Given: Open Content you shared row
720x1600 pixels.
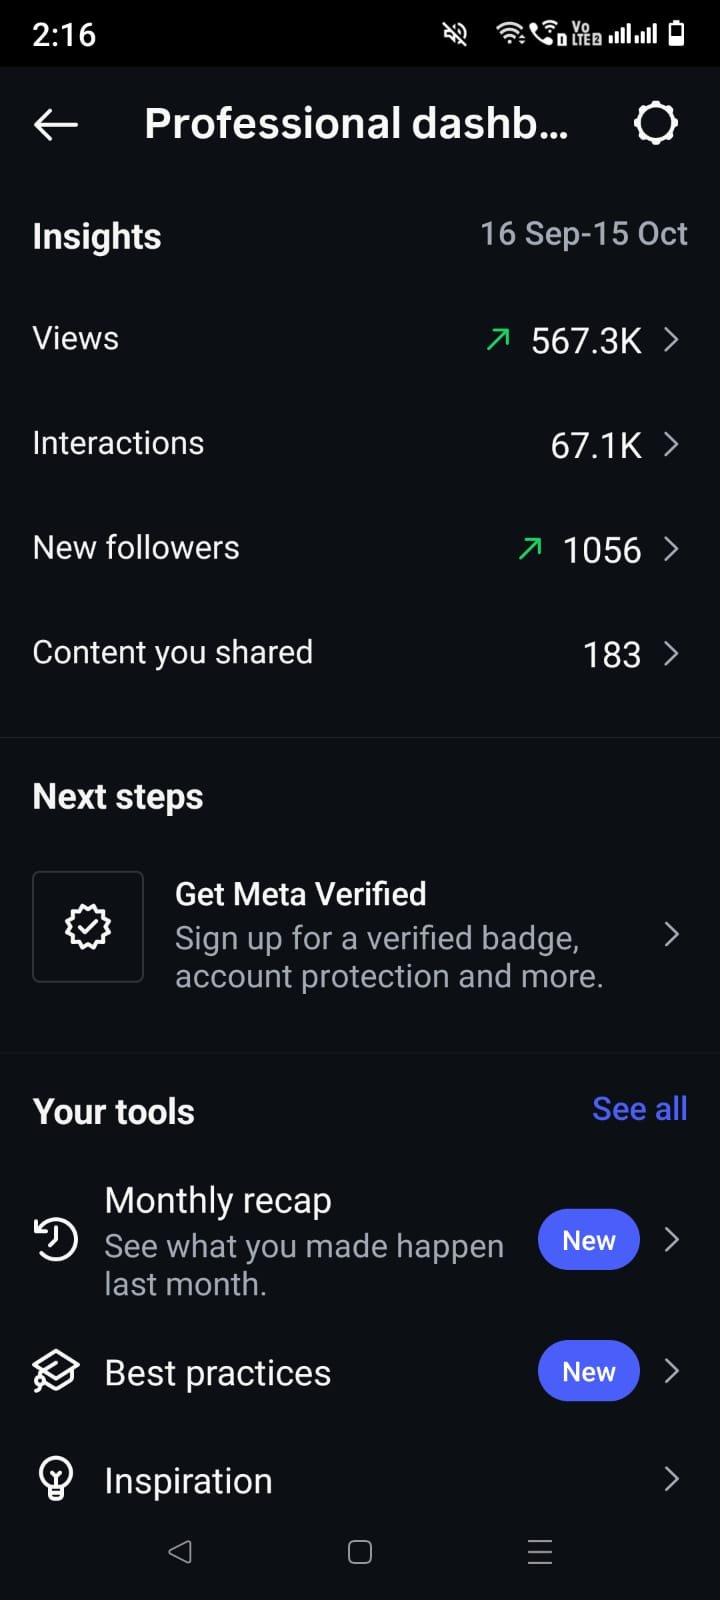Looking at the screenshot, I should 360,653.
